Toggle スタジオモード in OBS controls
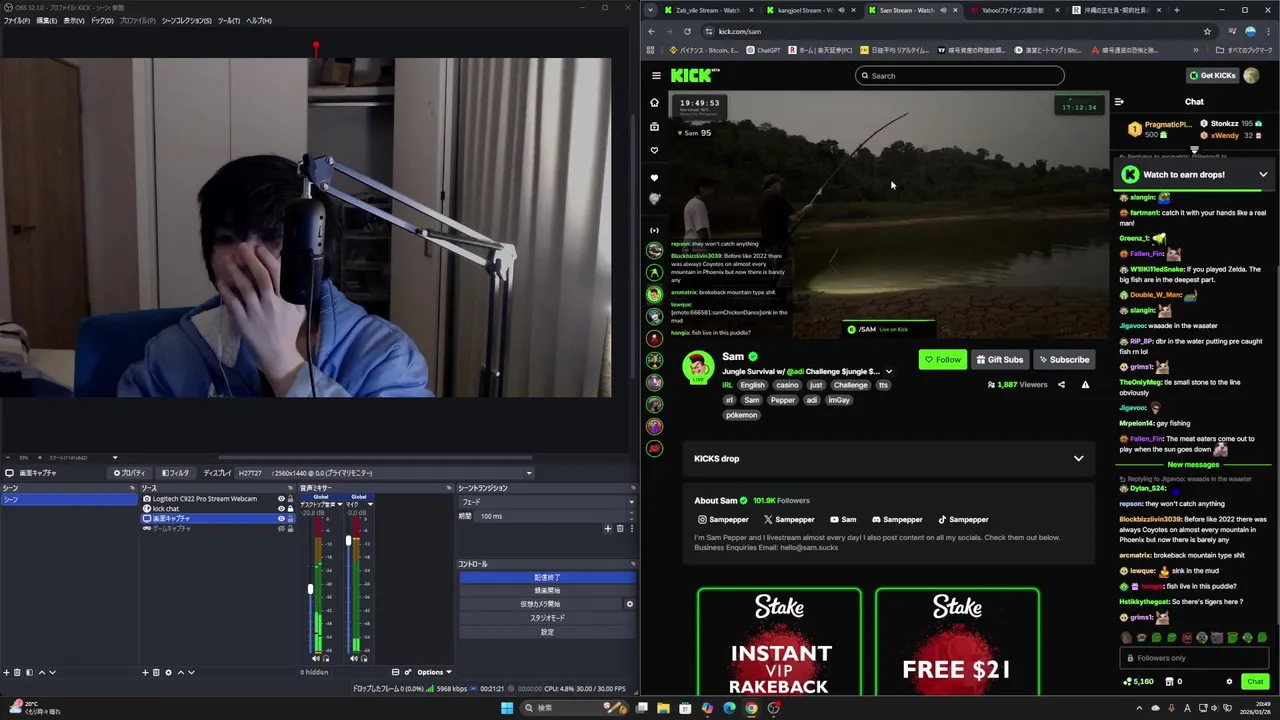 [547, 618]
